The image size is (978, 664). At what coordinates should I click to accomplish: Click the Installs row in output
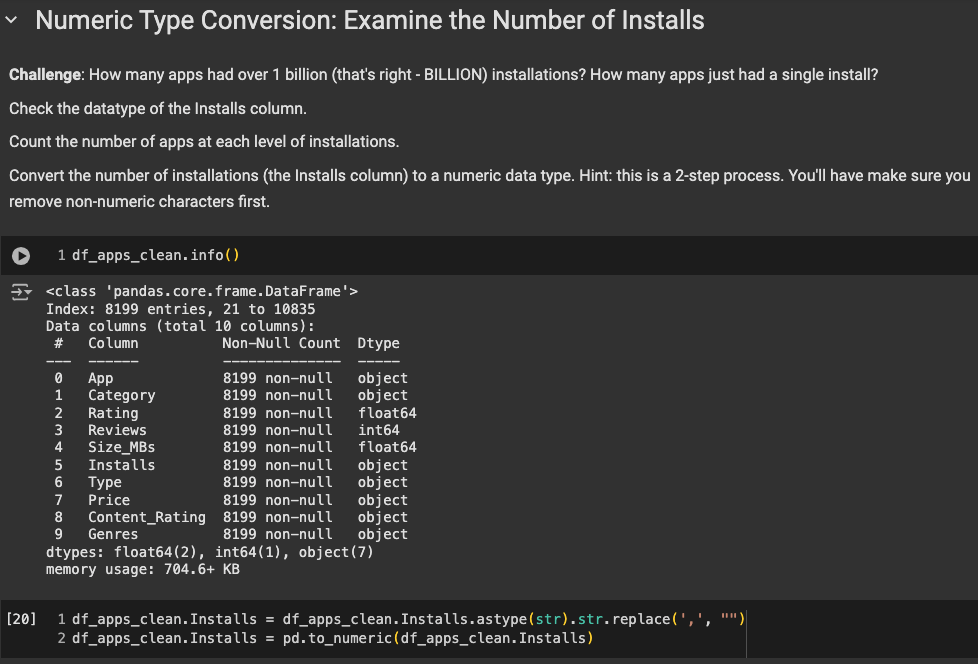(231, 465)
